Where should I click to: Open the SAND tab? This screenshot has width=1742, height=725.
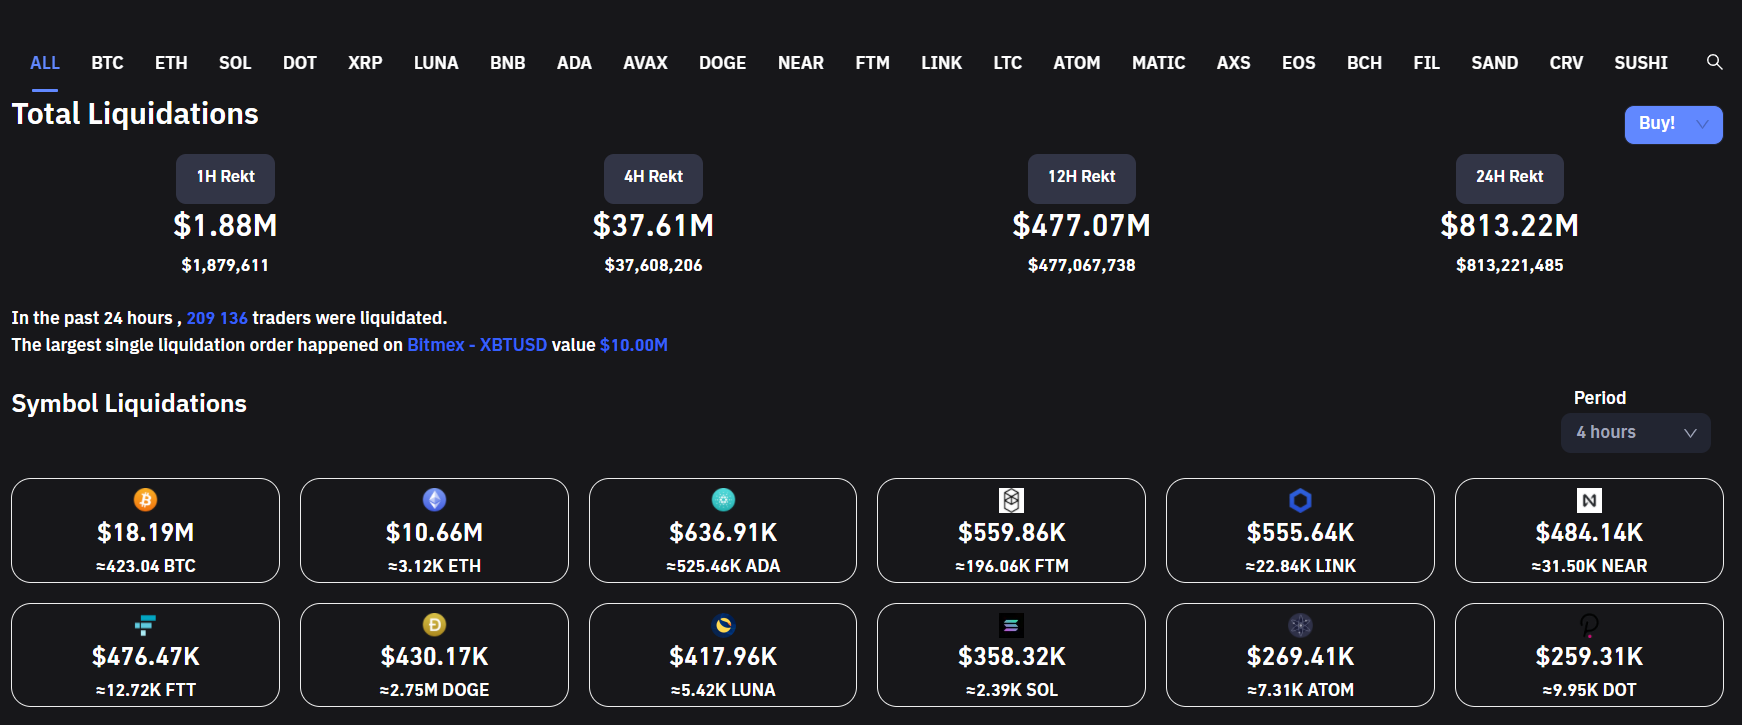1494,63
